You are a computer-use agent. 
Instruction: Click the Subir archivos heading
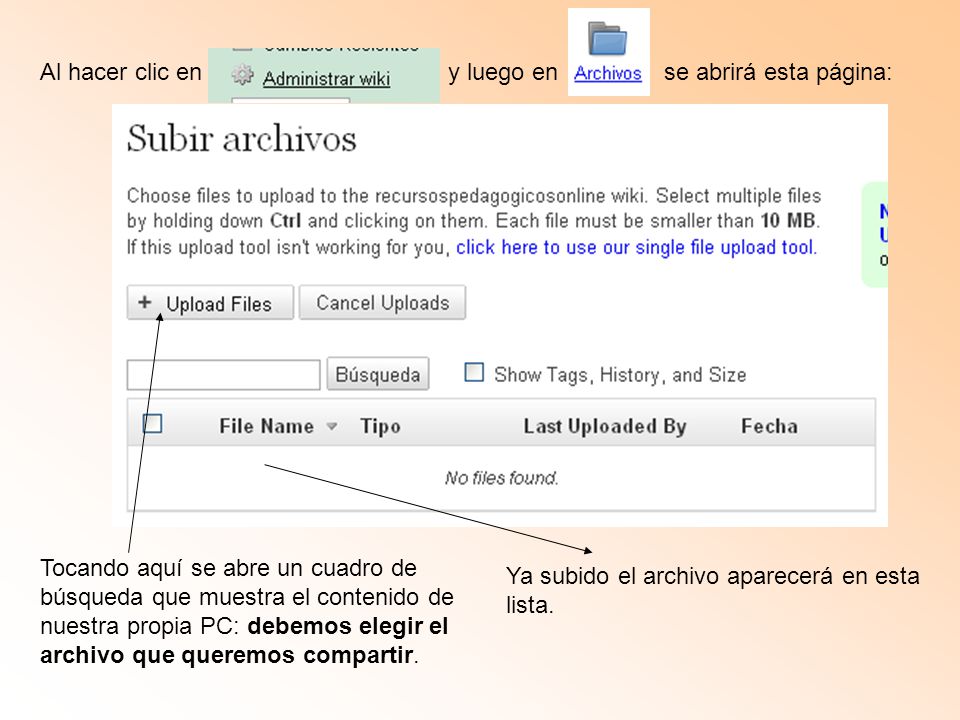coord(242,138)
